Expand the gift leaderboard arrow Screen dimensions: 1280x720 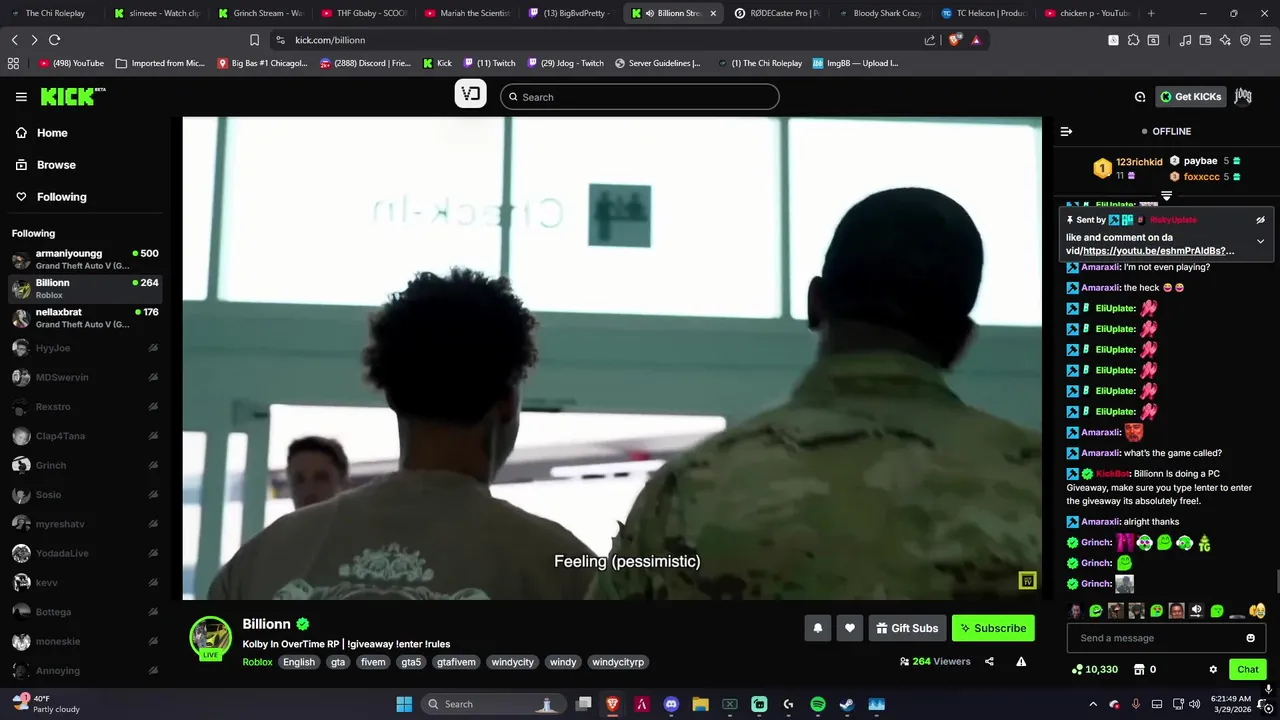1166,196
